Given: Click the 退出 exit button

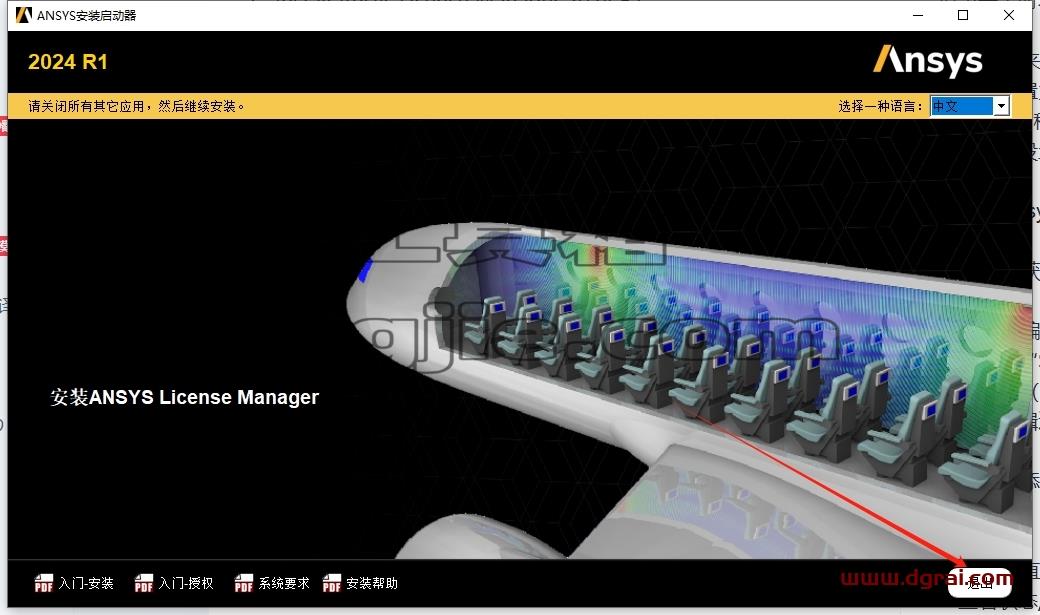Looking at the screenshot, I should [980, 583].
